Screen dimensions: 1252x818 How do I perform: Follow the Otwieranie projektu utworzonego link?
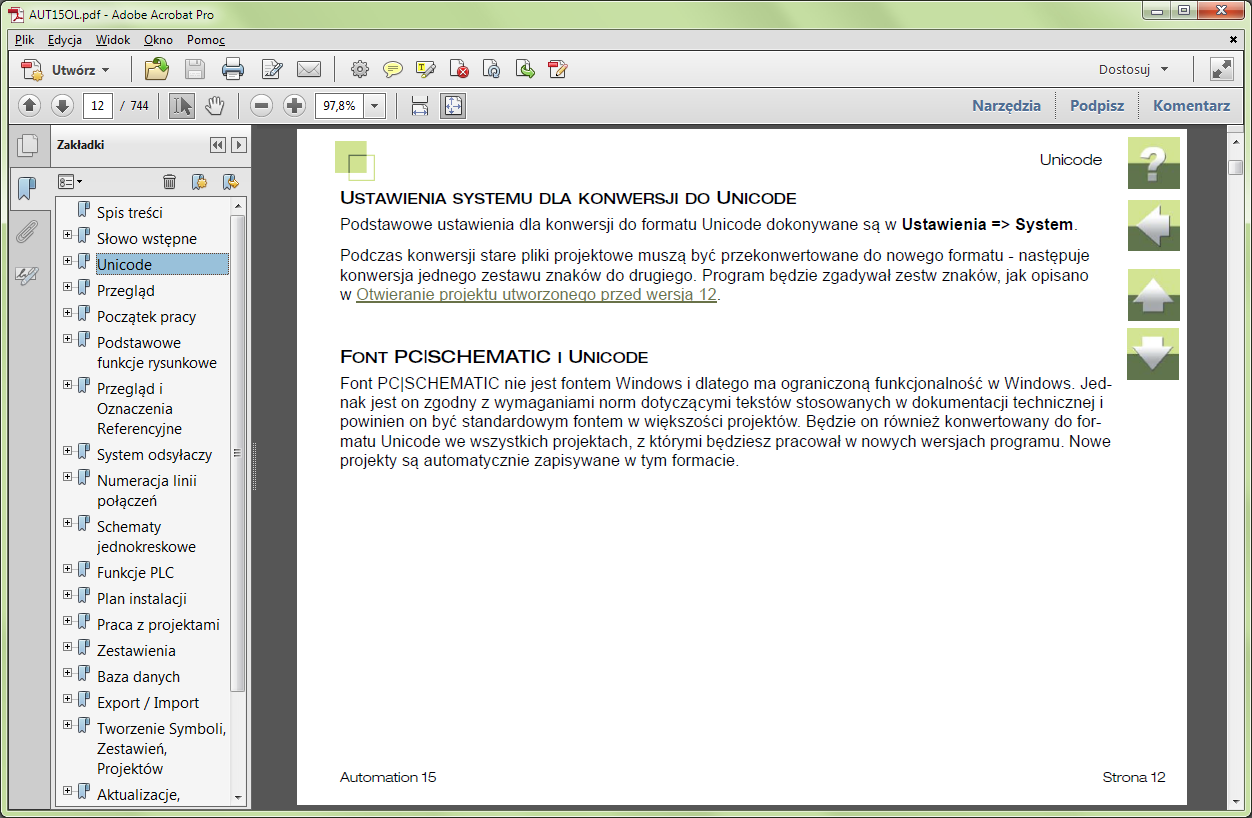click(x=536, y=294)
